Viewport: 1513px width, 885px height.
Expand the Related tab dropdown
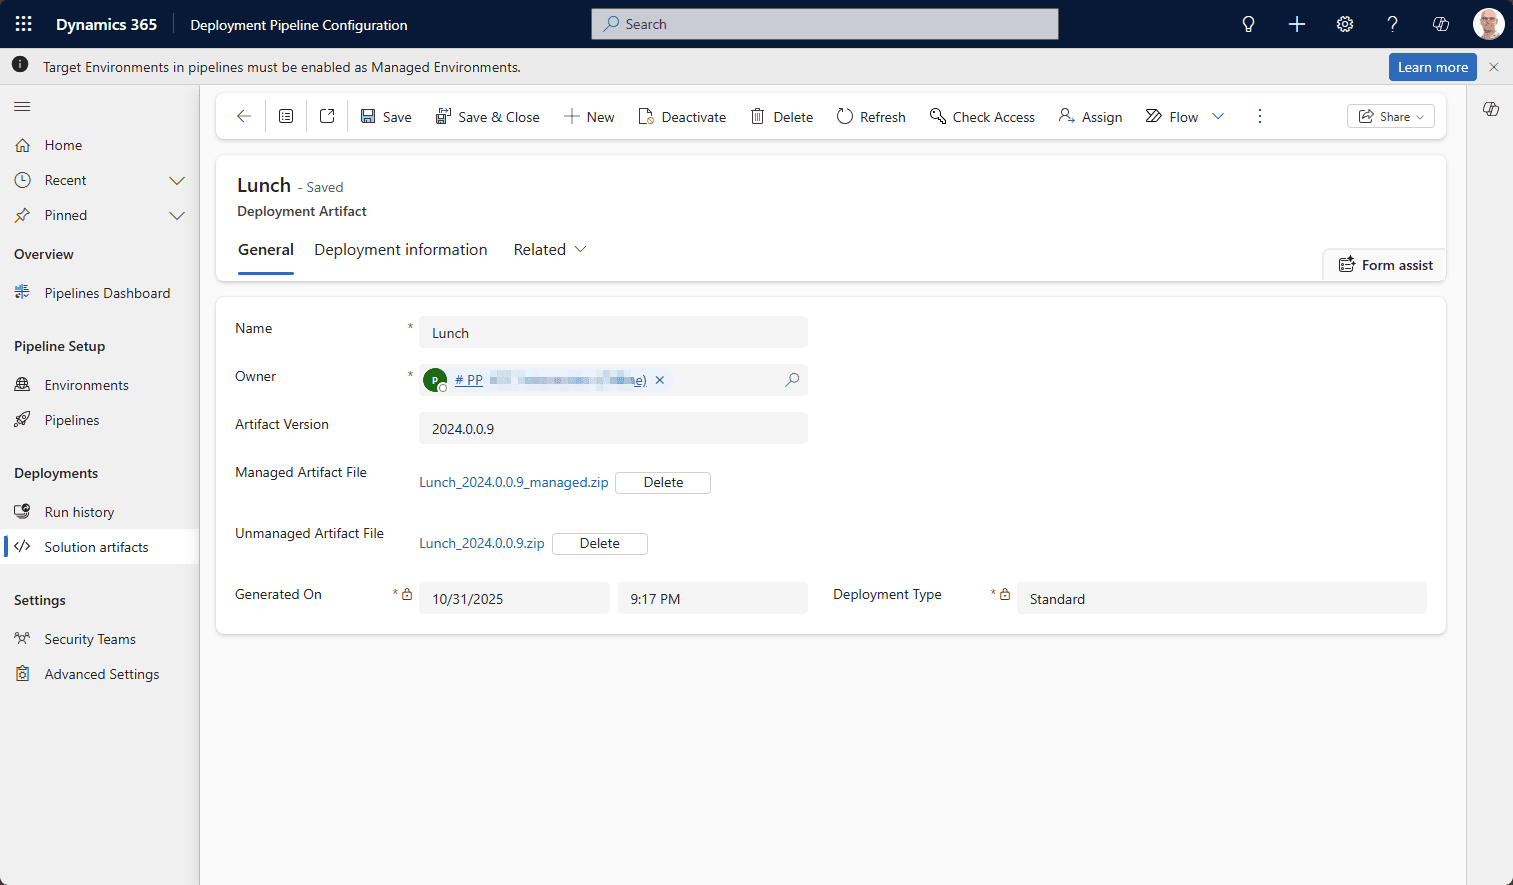point(550,250)
